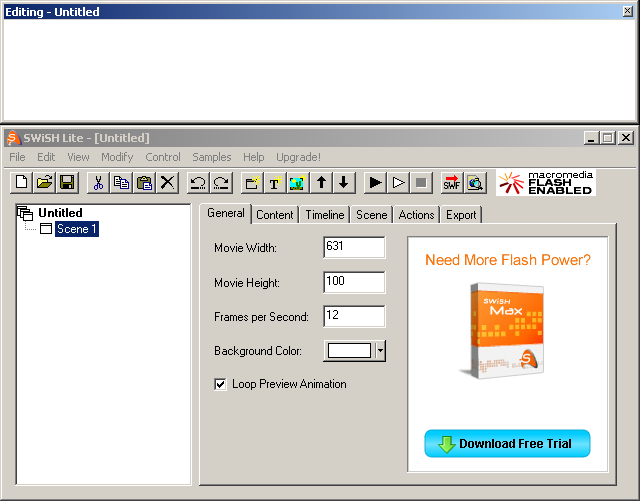The width and height of the screenshot is (640, 501).
Task: Click the Macromedia Flash Enabled logo
Action: coord(546,183)
